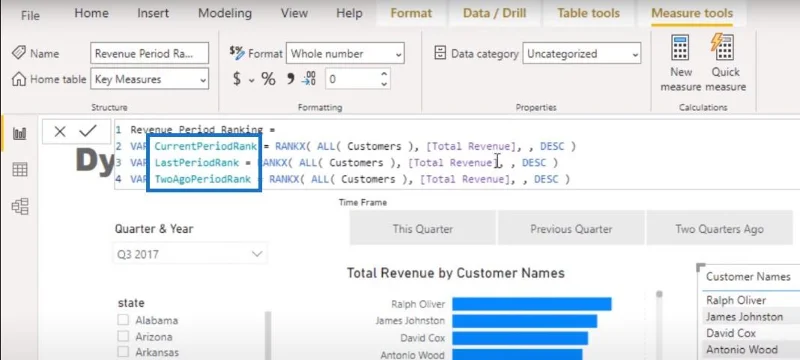The width and height of the screenshot is (800, 360).
Task: Click the chart title Total Revenue by Customer Names
Action: [456, 273]
